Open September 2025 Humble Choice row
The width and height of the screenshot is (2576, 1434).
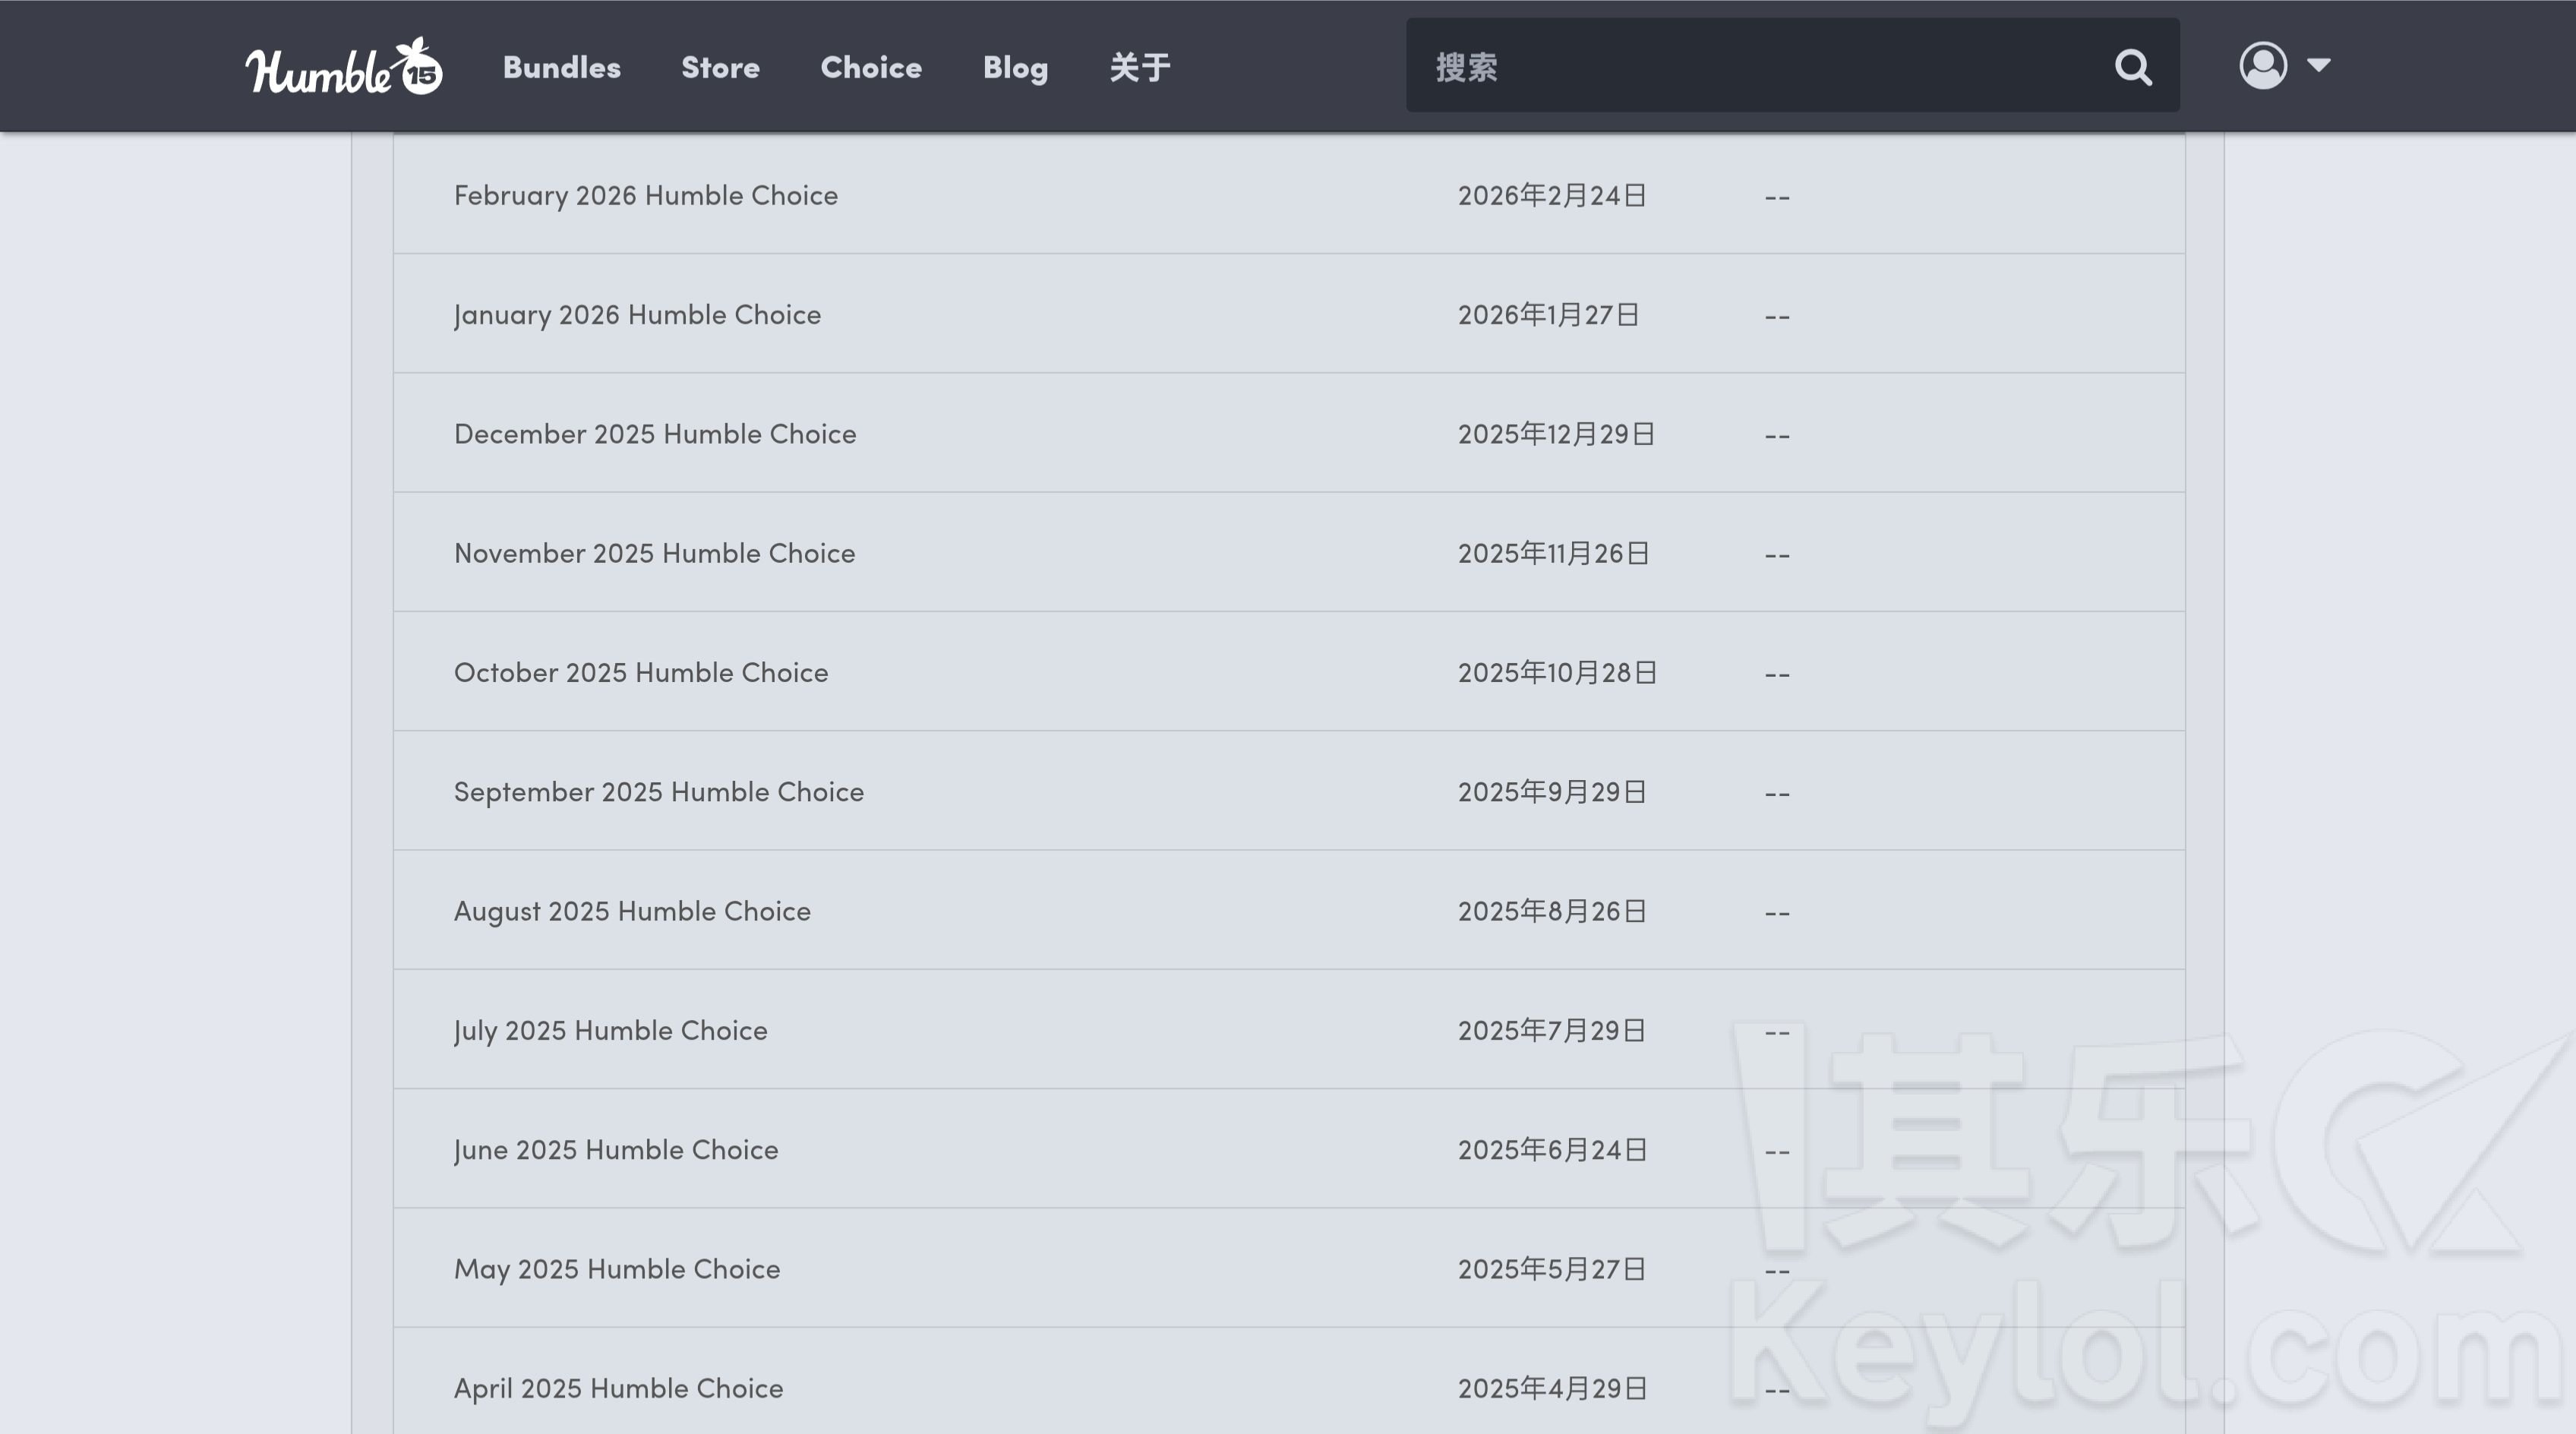pos(658,791)
